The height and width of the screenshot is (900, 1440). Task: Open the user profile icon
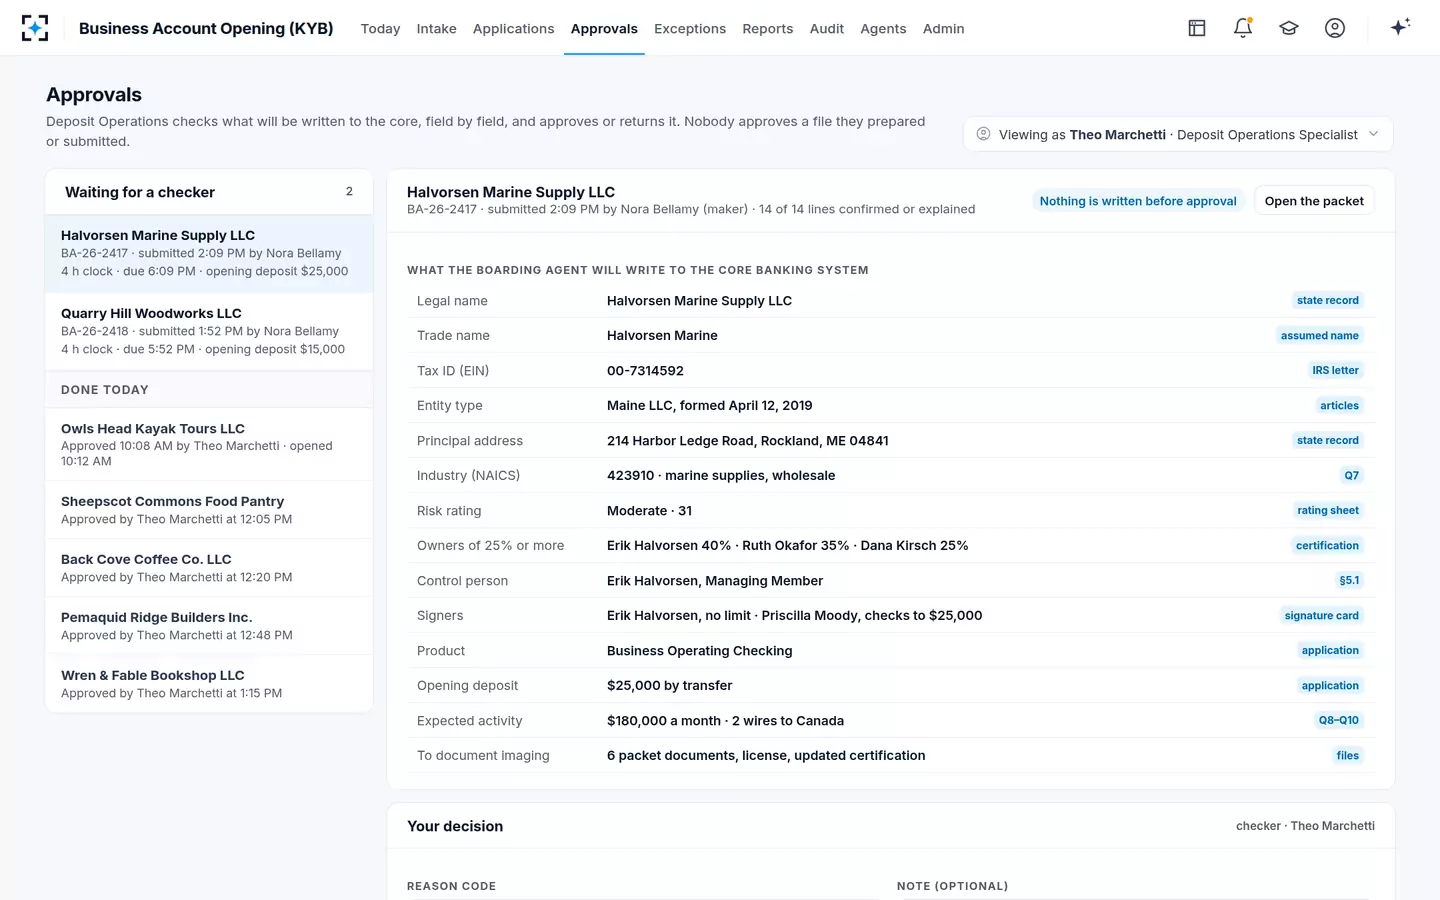click(1335, 28)
